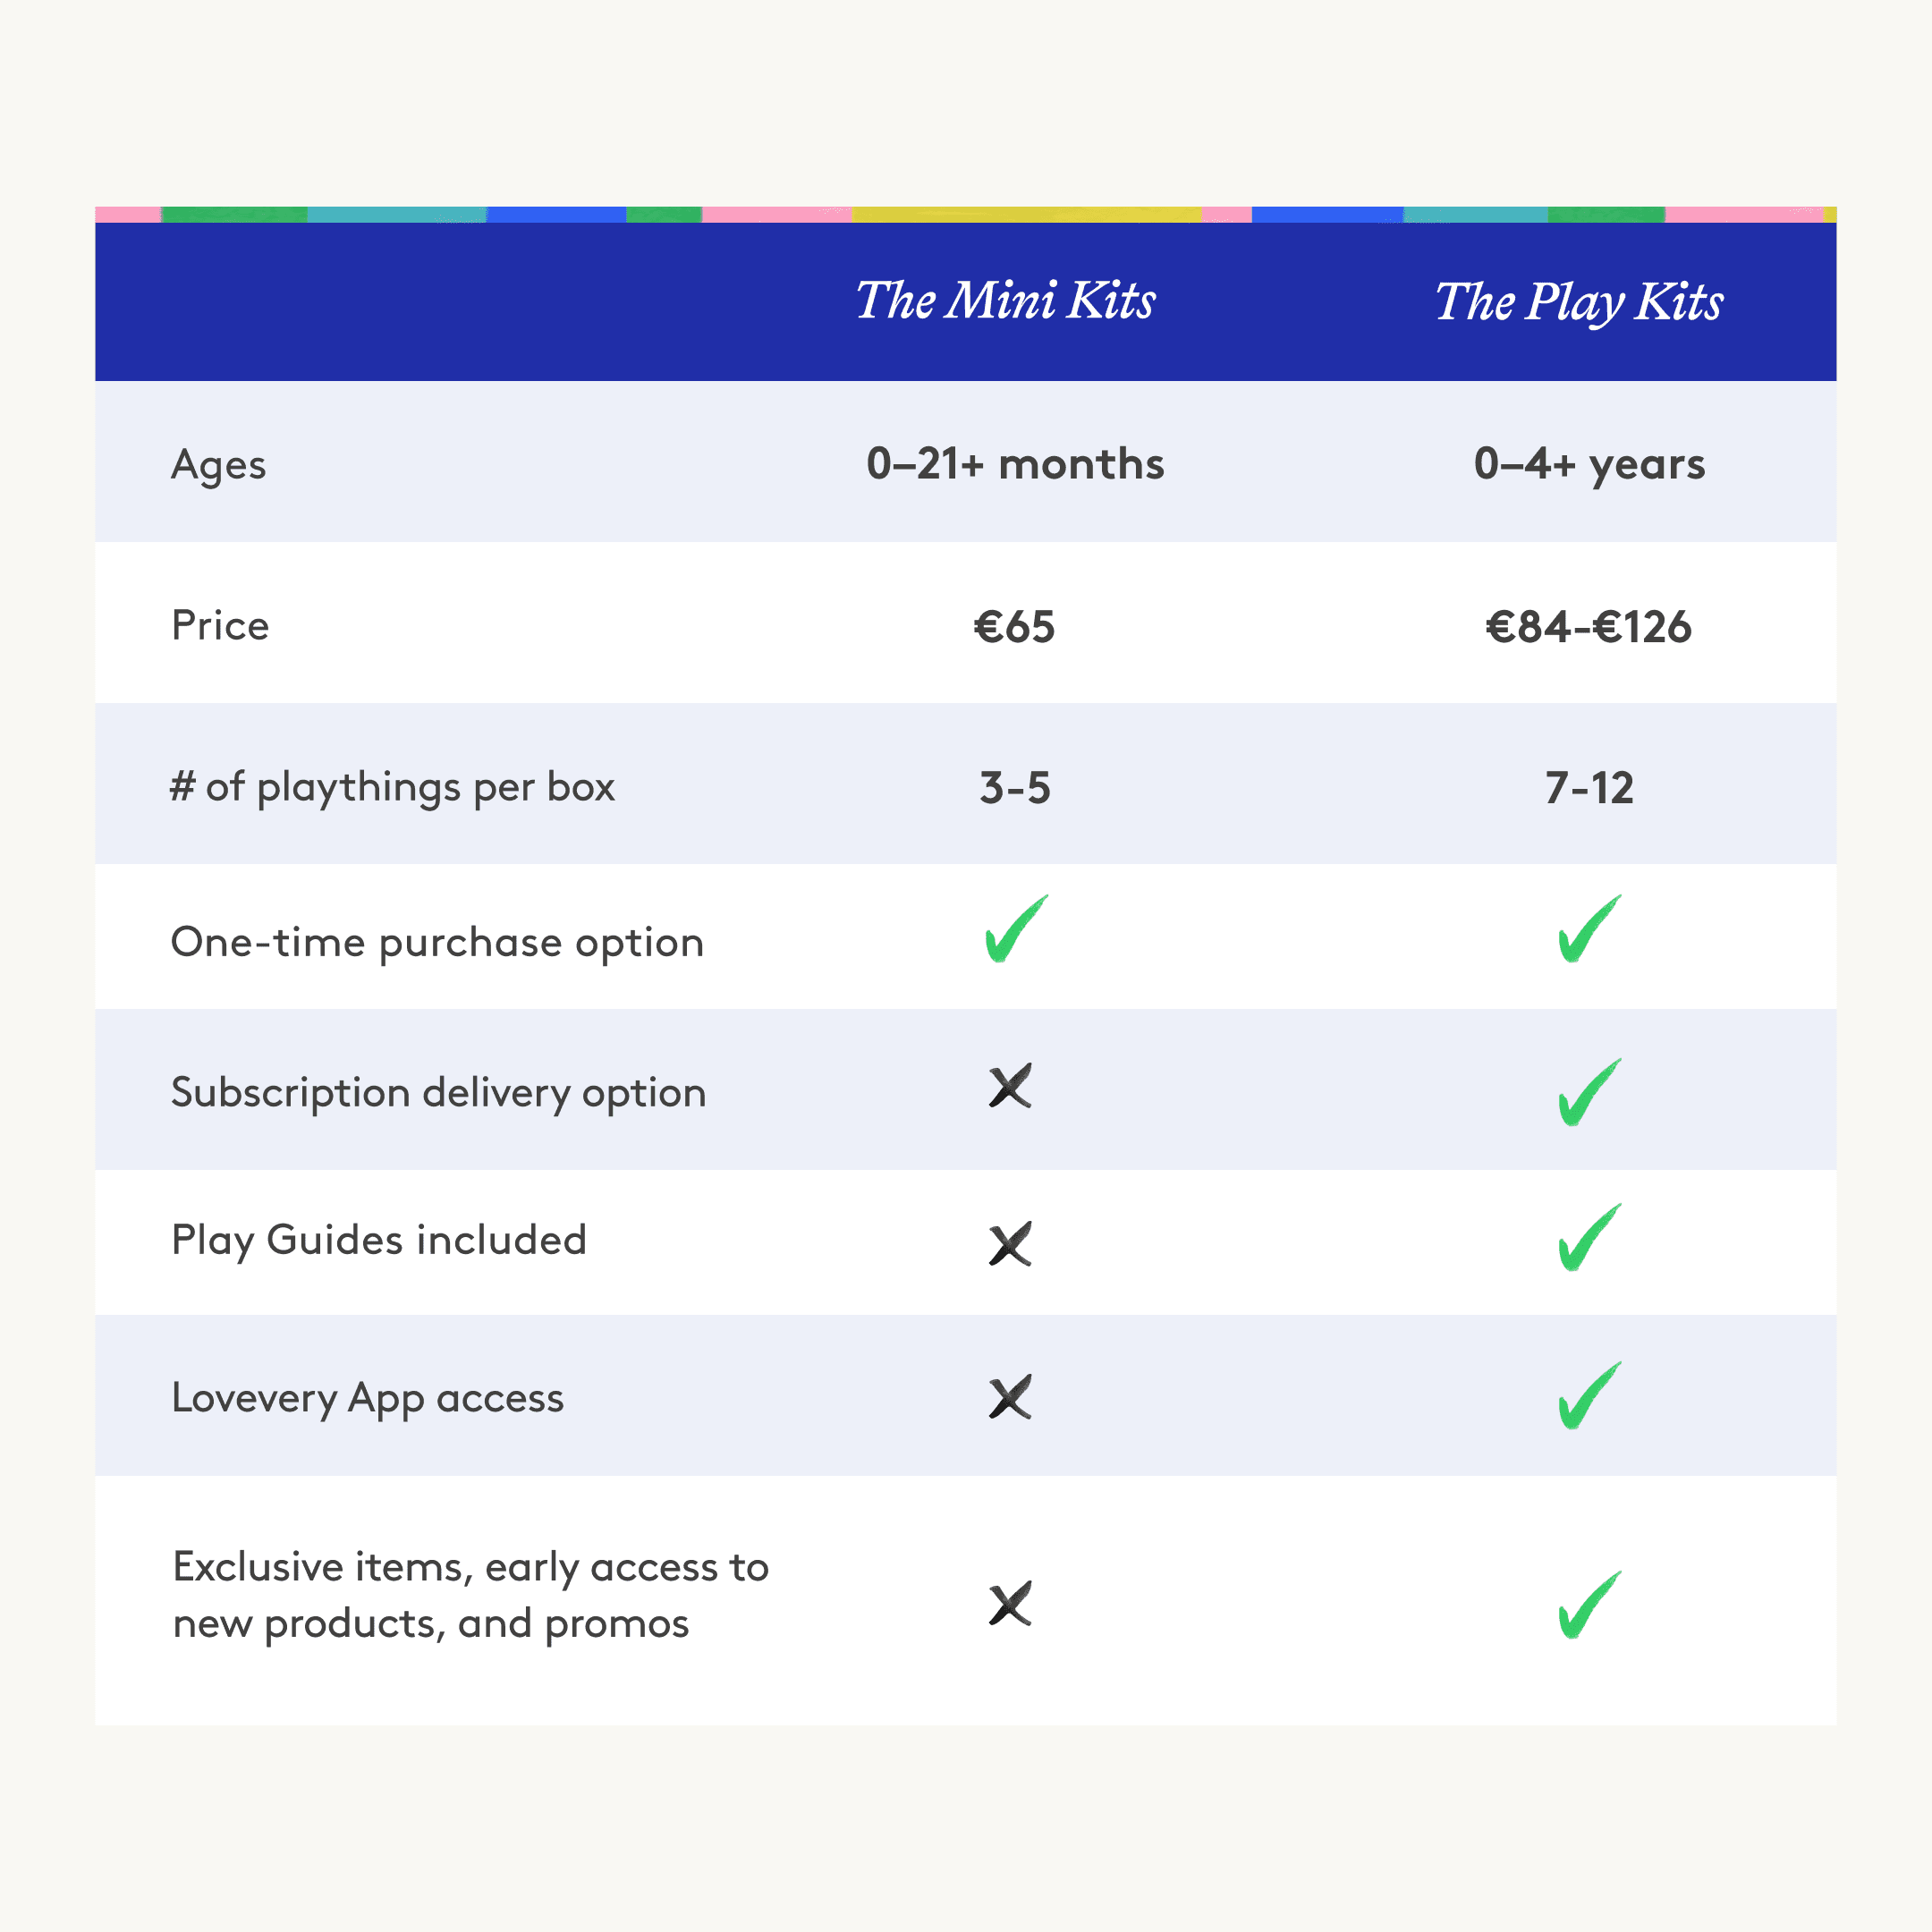Select The Mini Kits column header

1005,300
